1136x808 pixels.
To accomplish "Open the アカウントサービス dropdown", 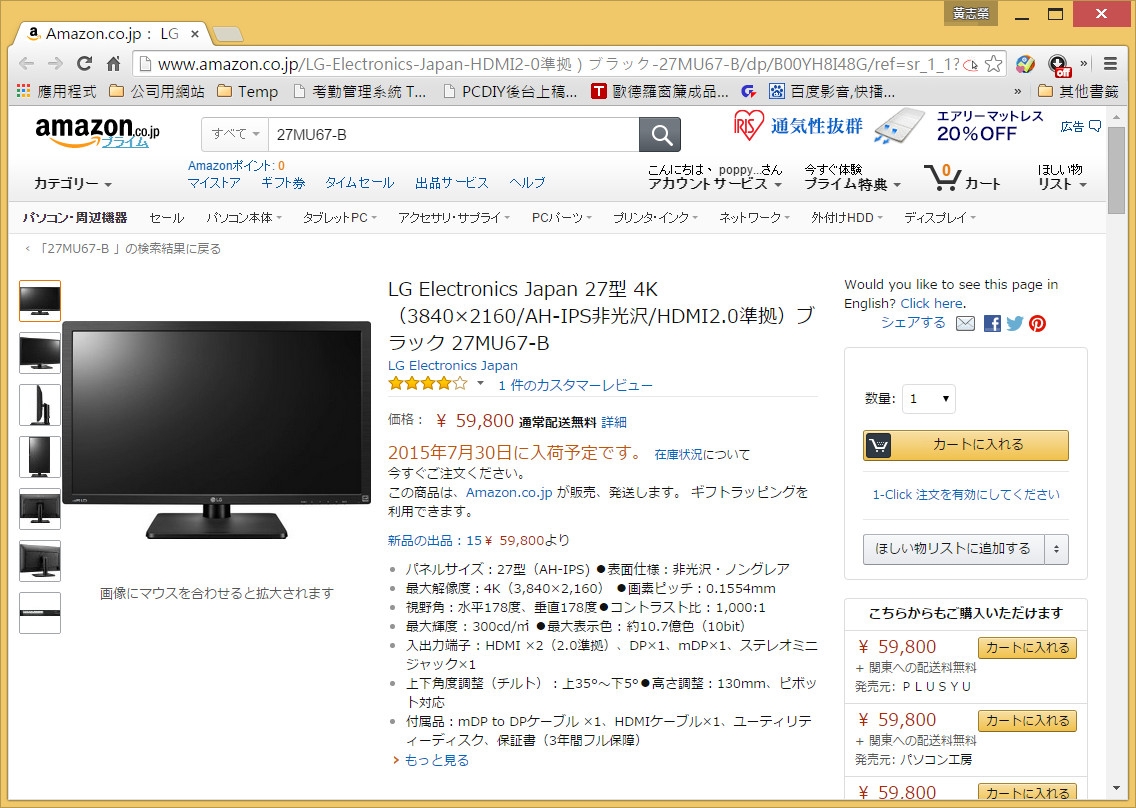I will pos(714,177).
